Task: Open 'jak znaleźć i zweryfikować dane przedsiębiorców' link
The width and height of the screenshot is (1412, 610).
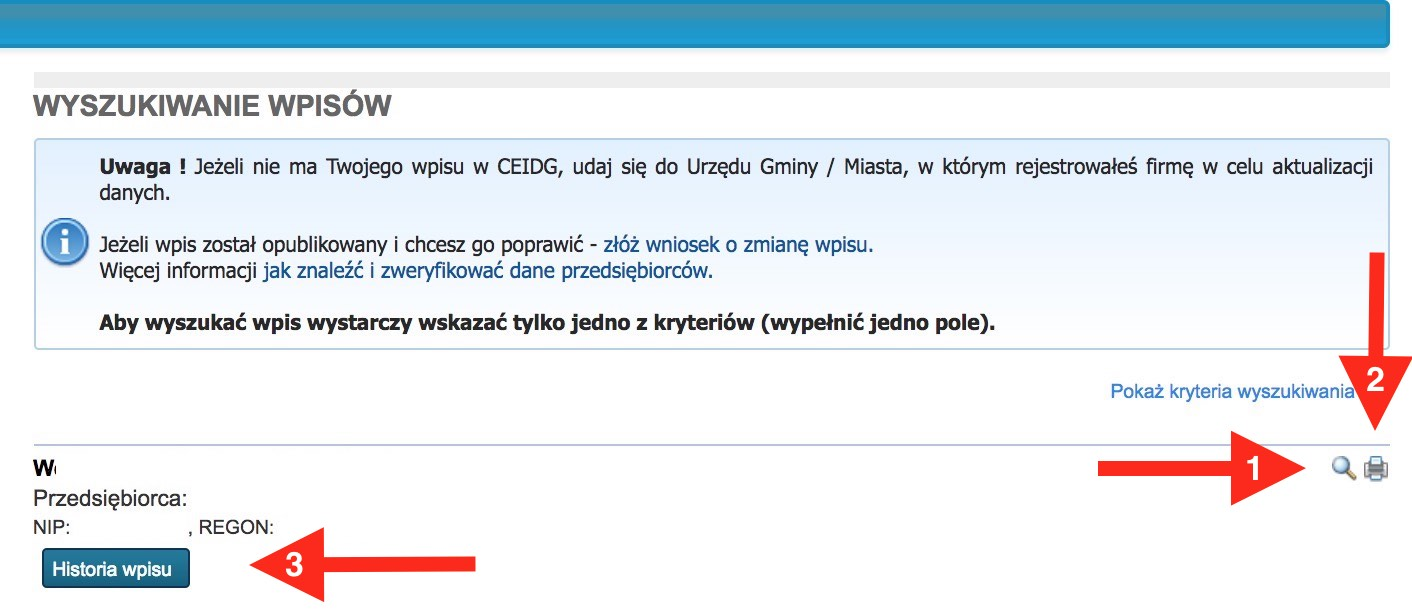Action: coord(487,270)
